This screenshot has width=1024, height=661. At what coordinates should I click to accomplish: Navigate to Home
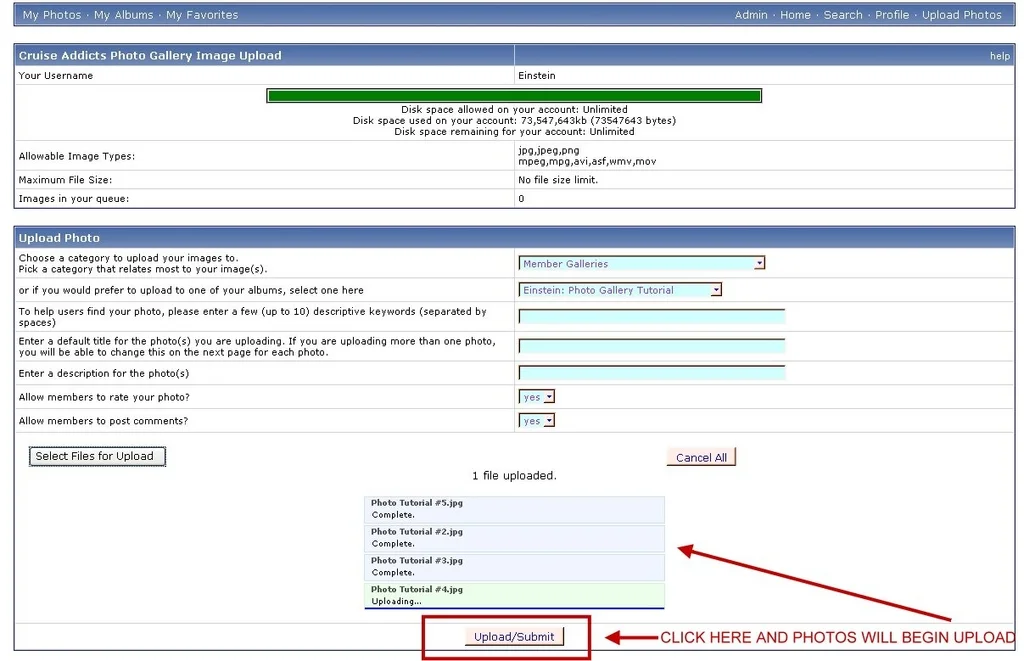[x=795, y=15]
